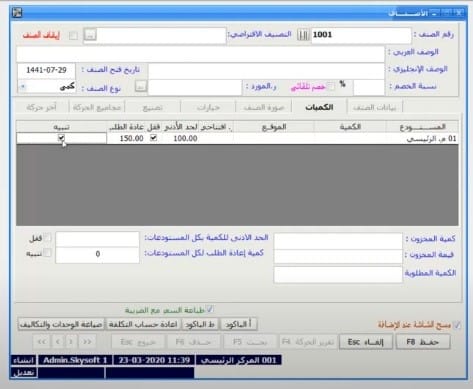Click the الحد الأدنى للكمية بكل المستودعات field
The width and height of the screenshot is (473, 389).
point(97,239)
